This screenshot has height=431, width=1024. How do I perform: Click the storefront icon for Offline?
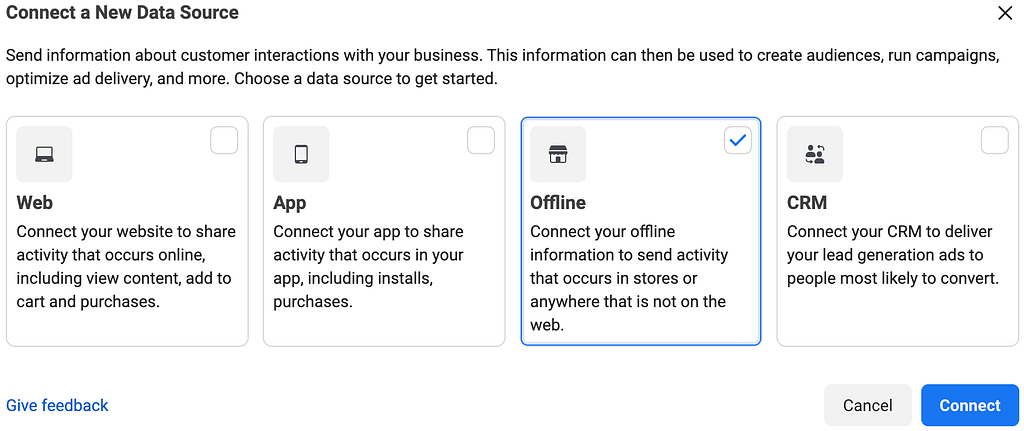pos(558,154)
